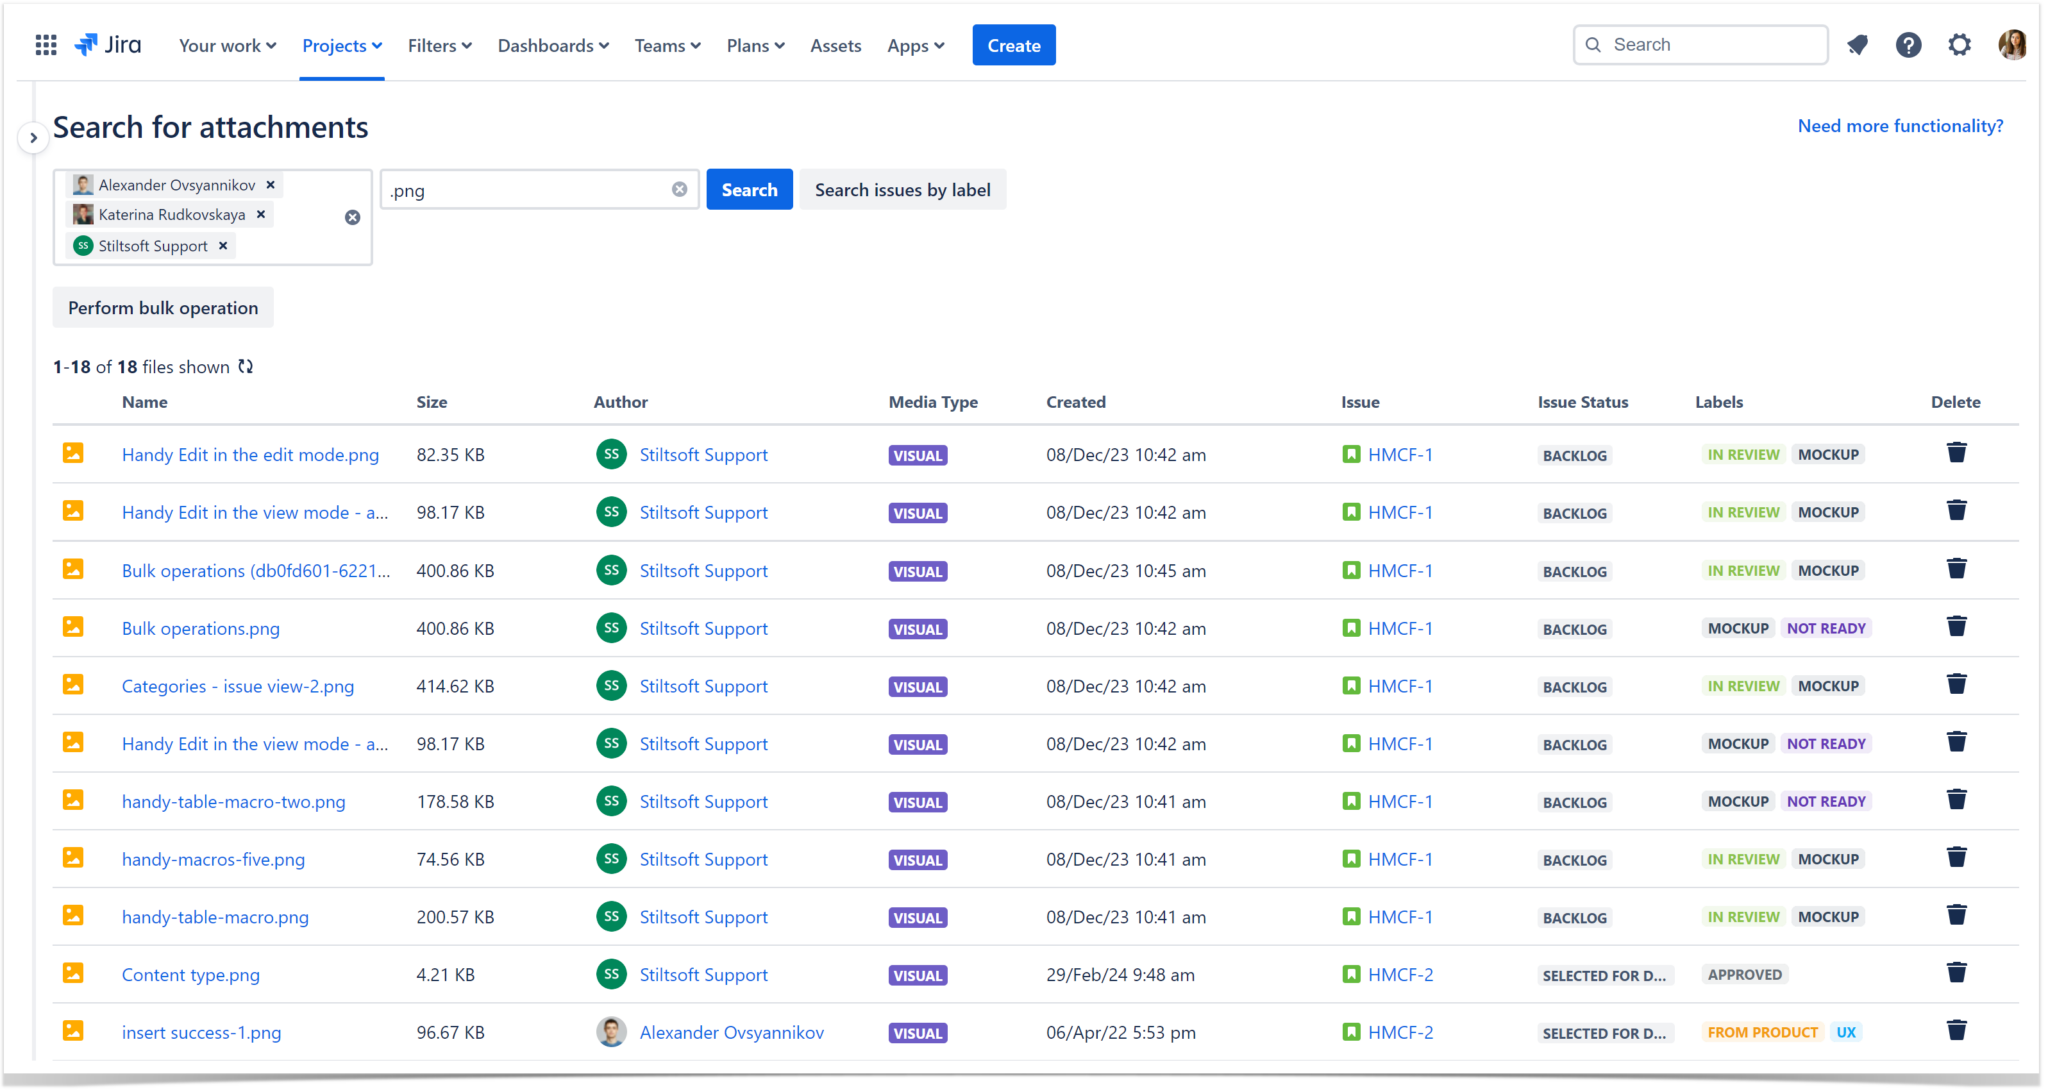Open the settings gear icon
The height and width of the screenshot is (1092, 2048).
point(1960,44)
